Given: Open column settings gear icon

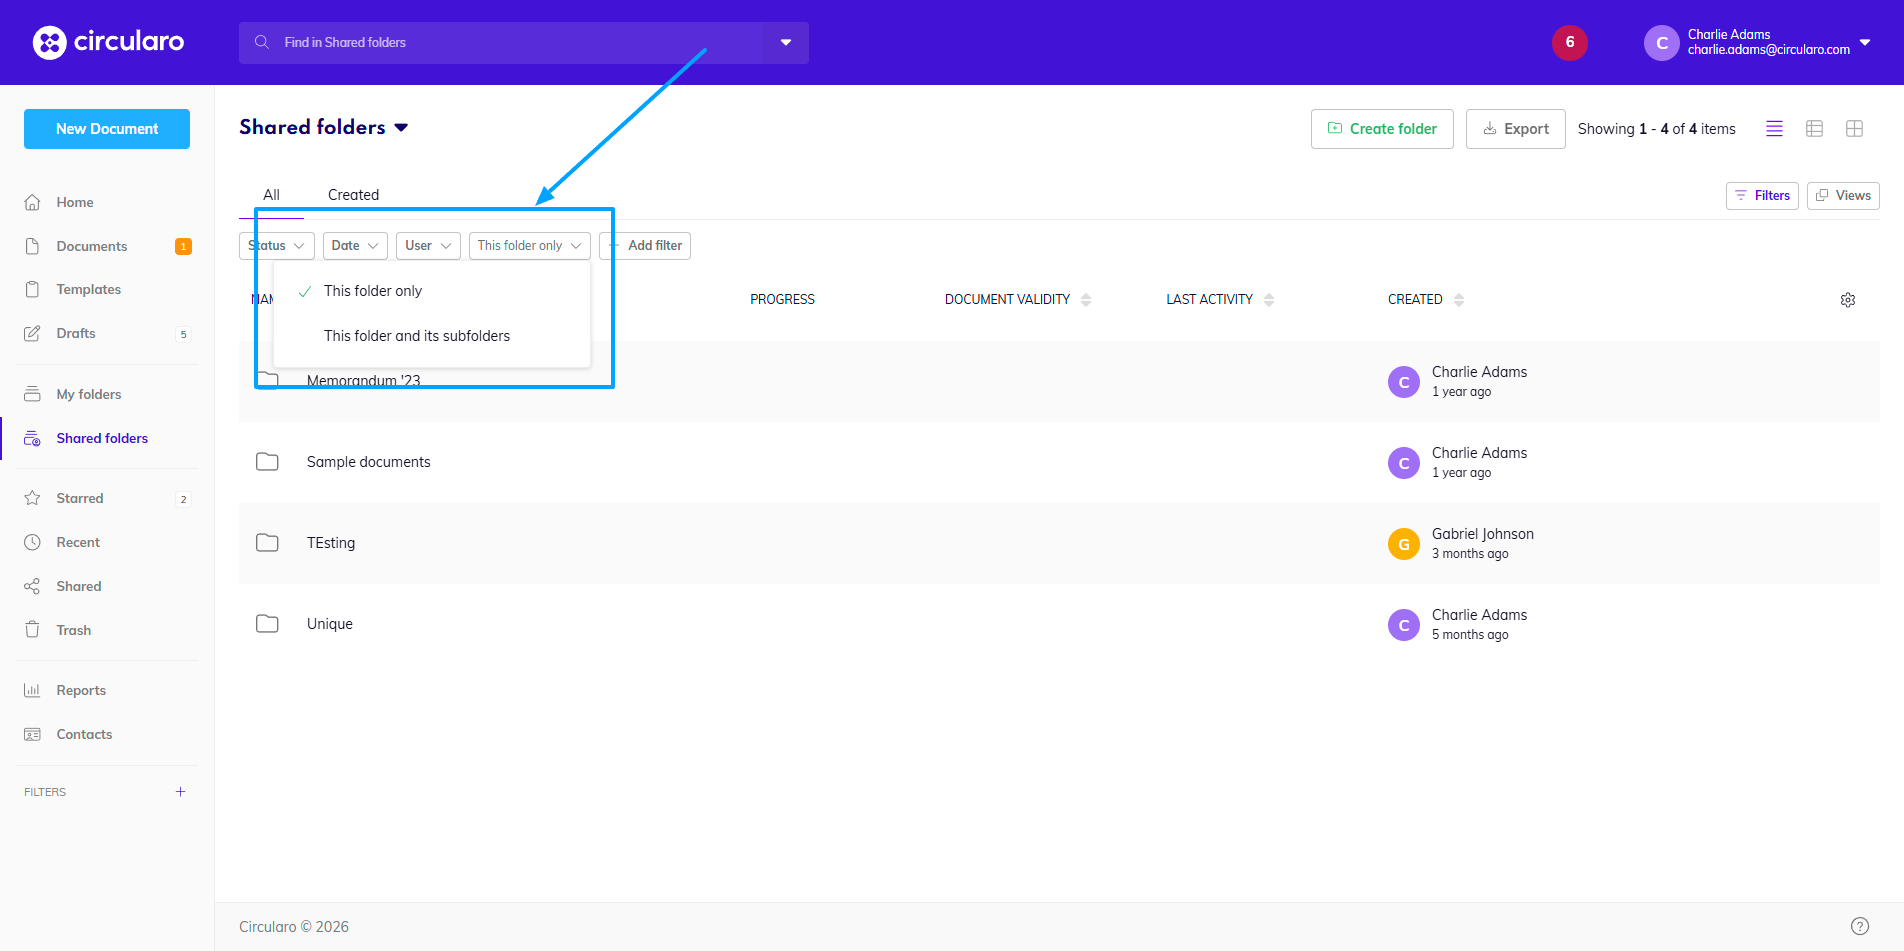Looking at the screenshot, I should pyautogui.click(x=1847, y=300).
